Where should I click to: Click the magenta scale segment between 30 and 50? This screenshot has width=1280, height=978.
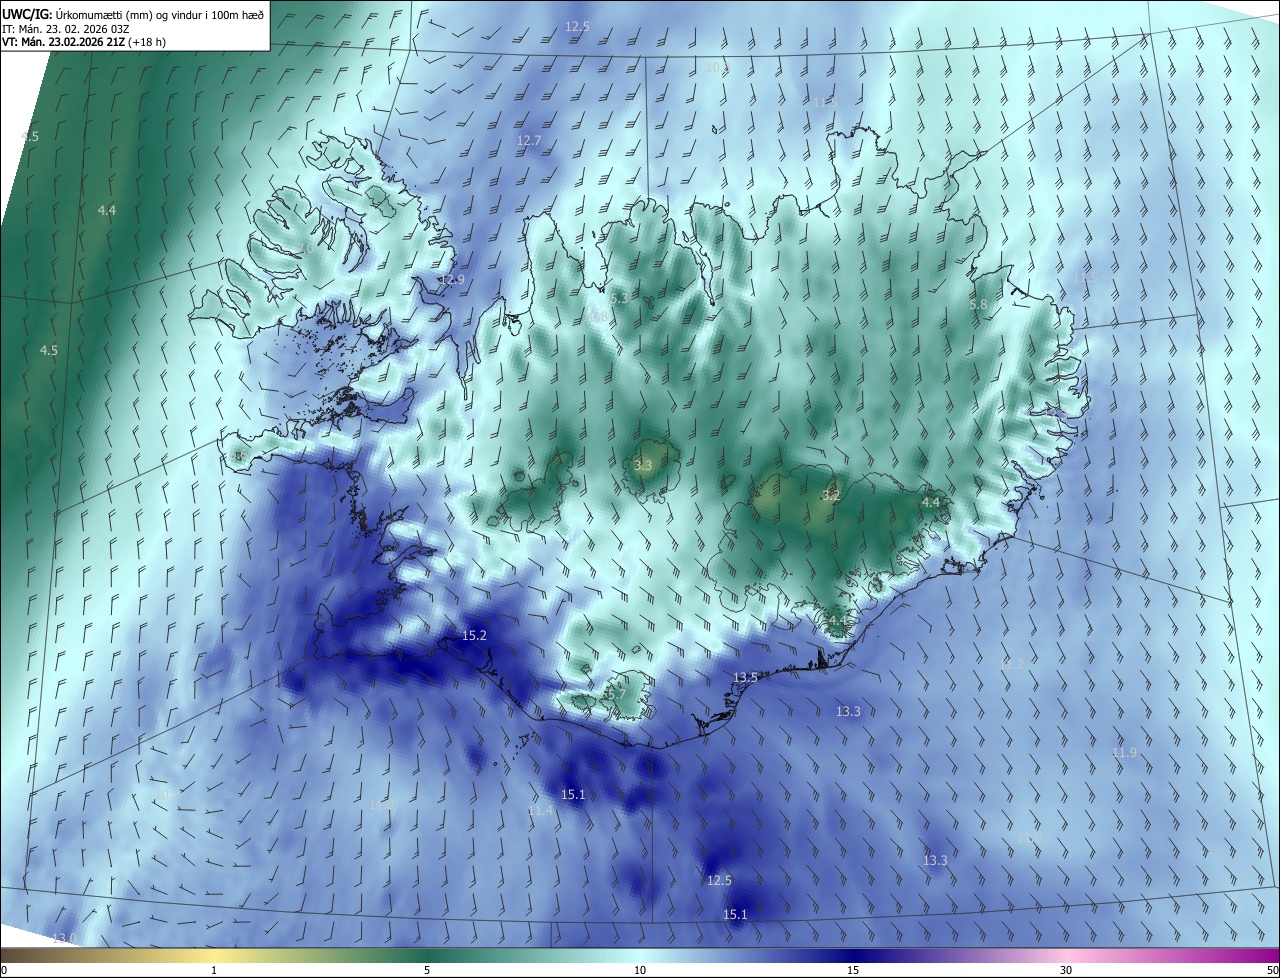click(x=1173, y=956)
